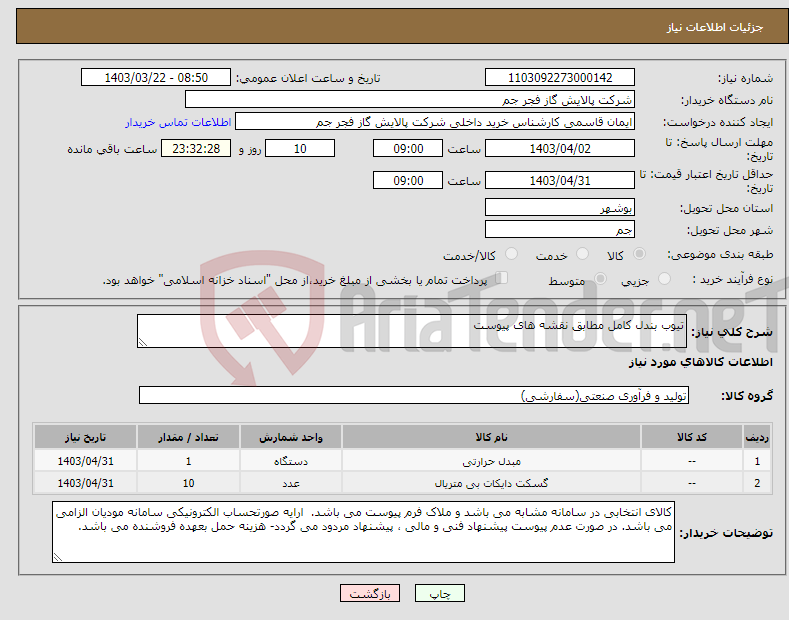Click the general description textarea تیوب بندل

[412, 331]
